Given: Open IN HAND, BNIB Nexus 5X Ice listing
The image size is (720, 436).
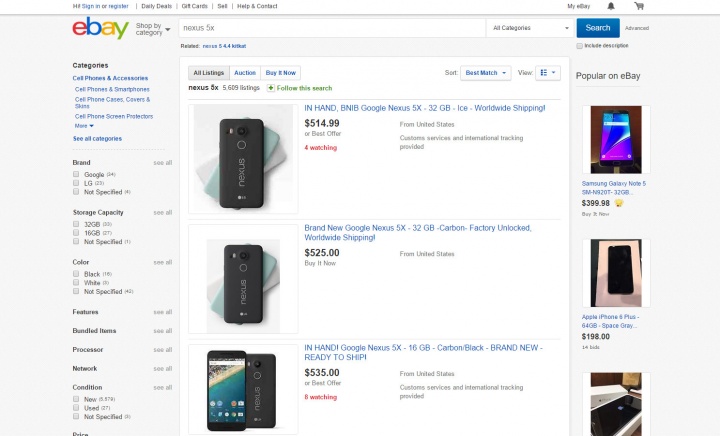Looking at the screenshot, I should (x=425, y=108).
